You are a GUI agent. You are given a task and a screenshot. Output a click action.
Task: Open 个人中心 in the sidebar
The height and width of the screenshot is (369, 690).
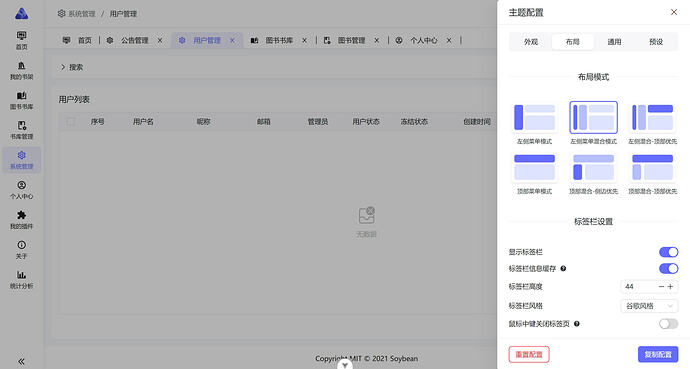pyautogui.click(x=22, y=190)
